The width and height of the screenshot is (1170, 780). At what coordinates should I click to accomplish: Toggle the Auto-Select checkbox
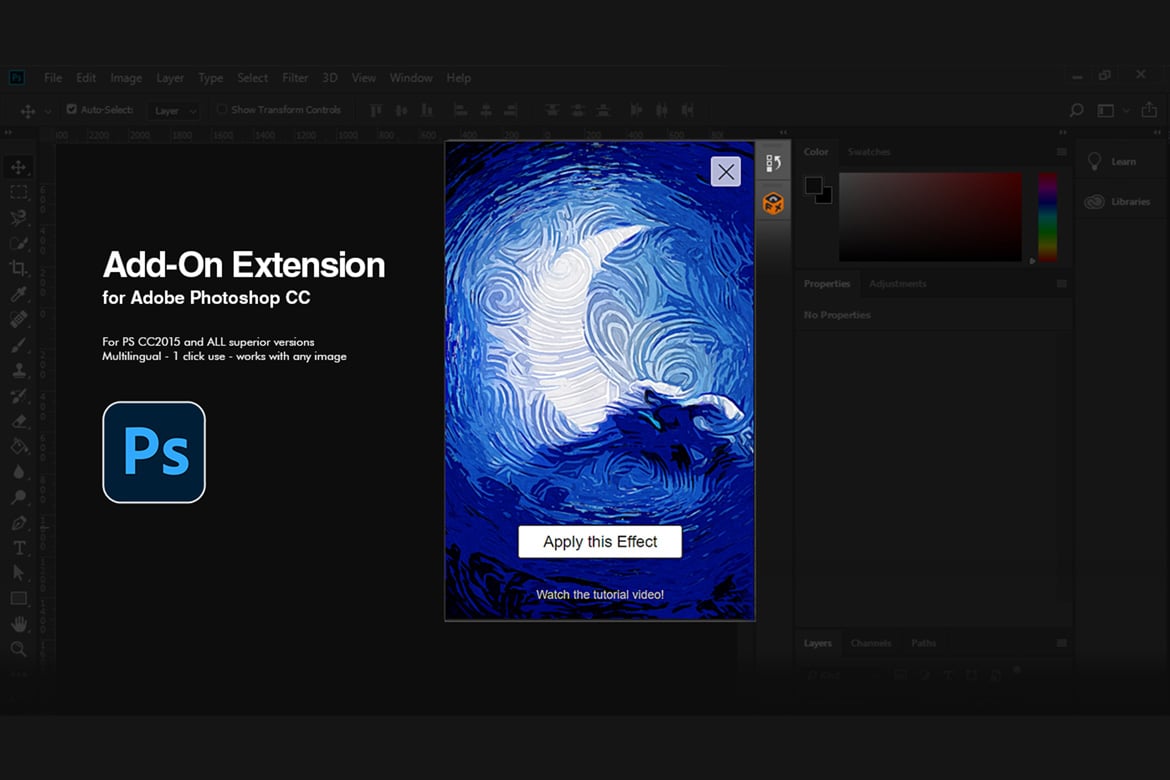(72, 109)
